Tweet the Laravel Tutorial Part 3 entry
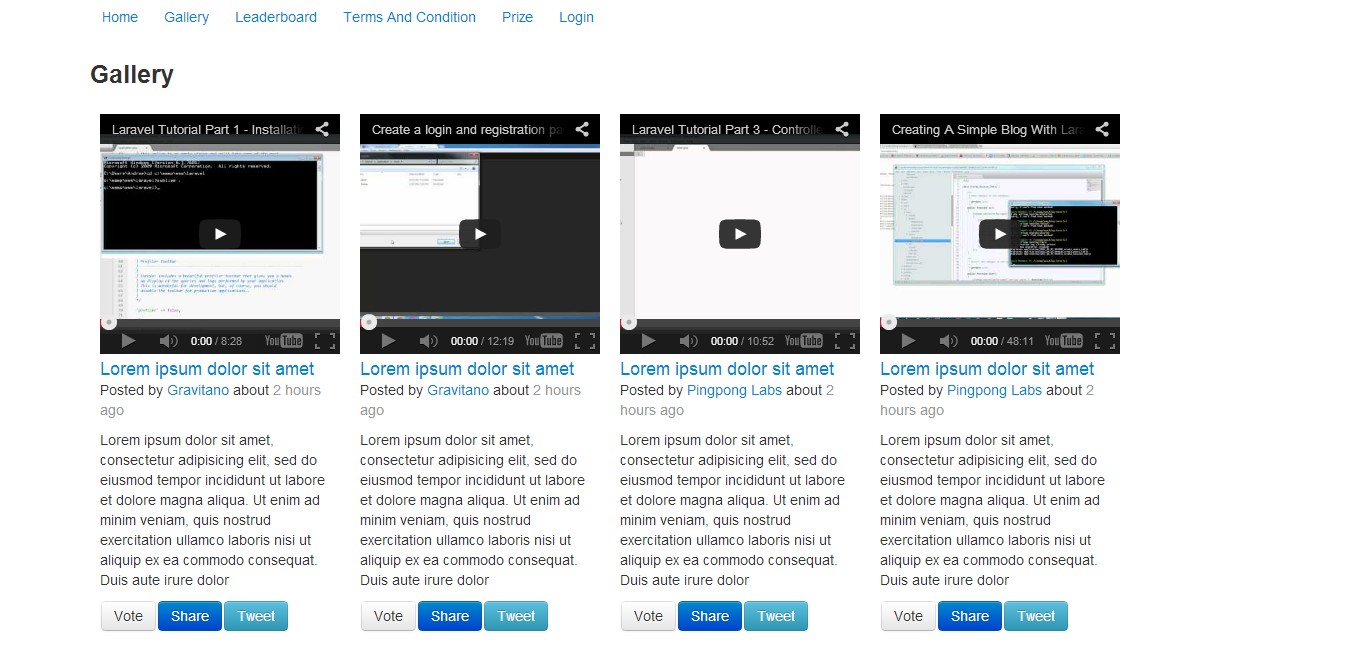 tap(776, 616)
